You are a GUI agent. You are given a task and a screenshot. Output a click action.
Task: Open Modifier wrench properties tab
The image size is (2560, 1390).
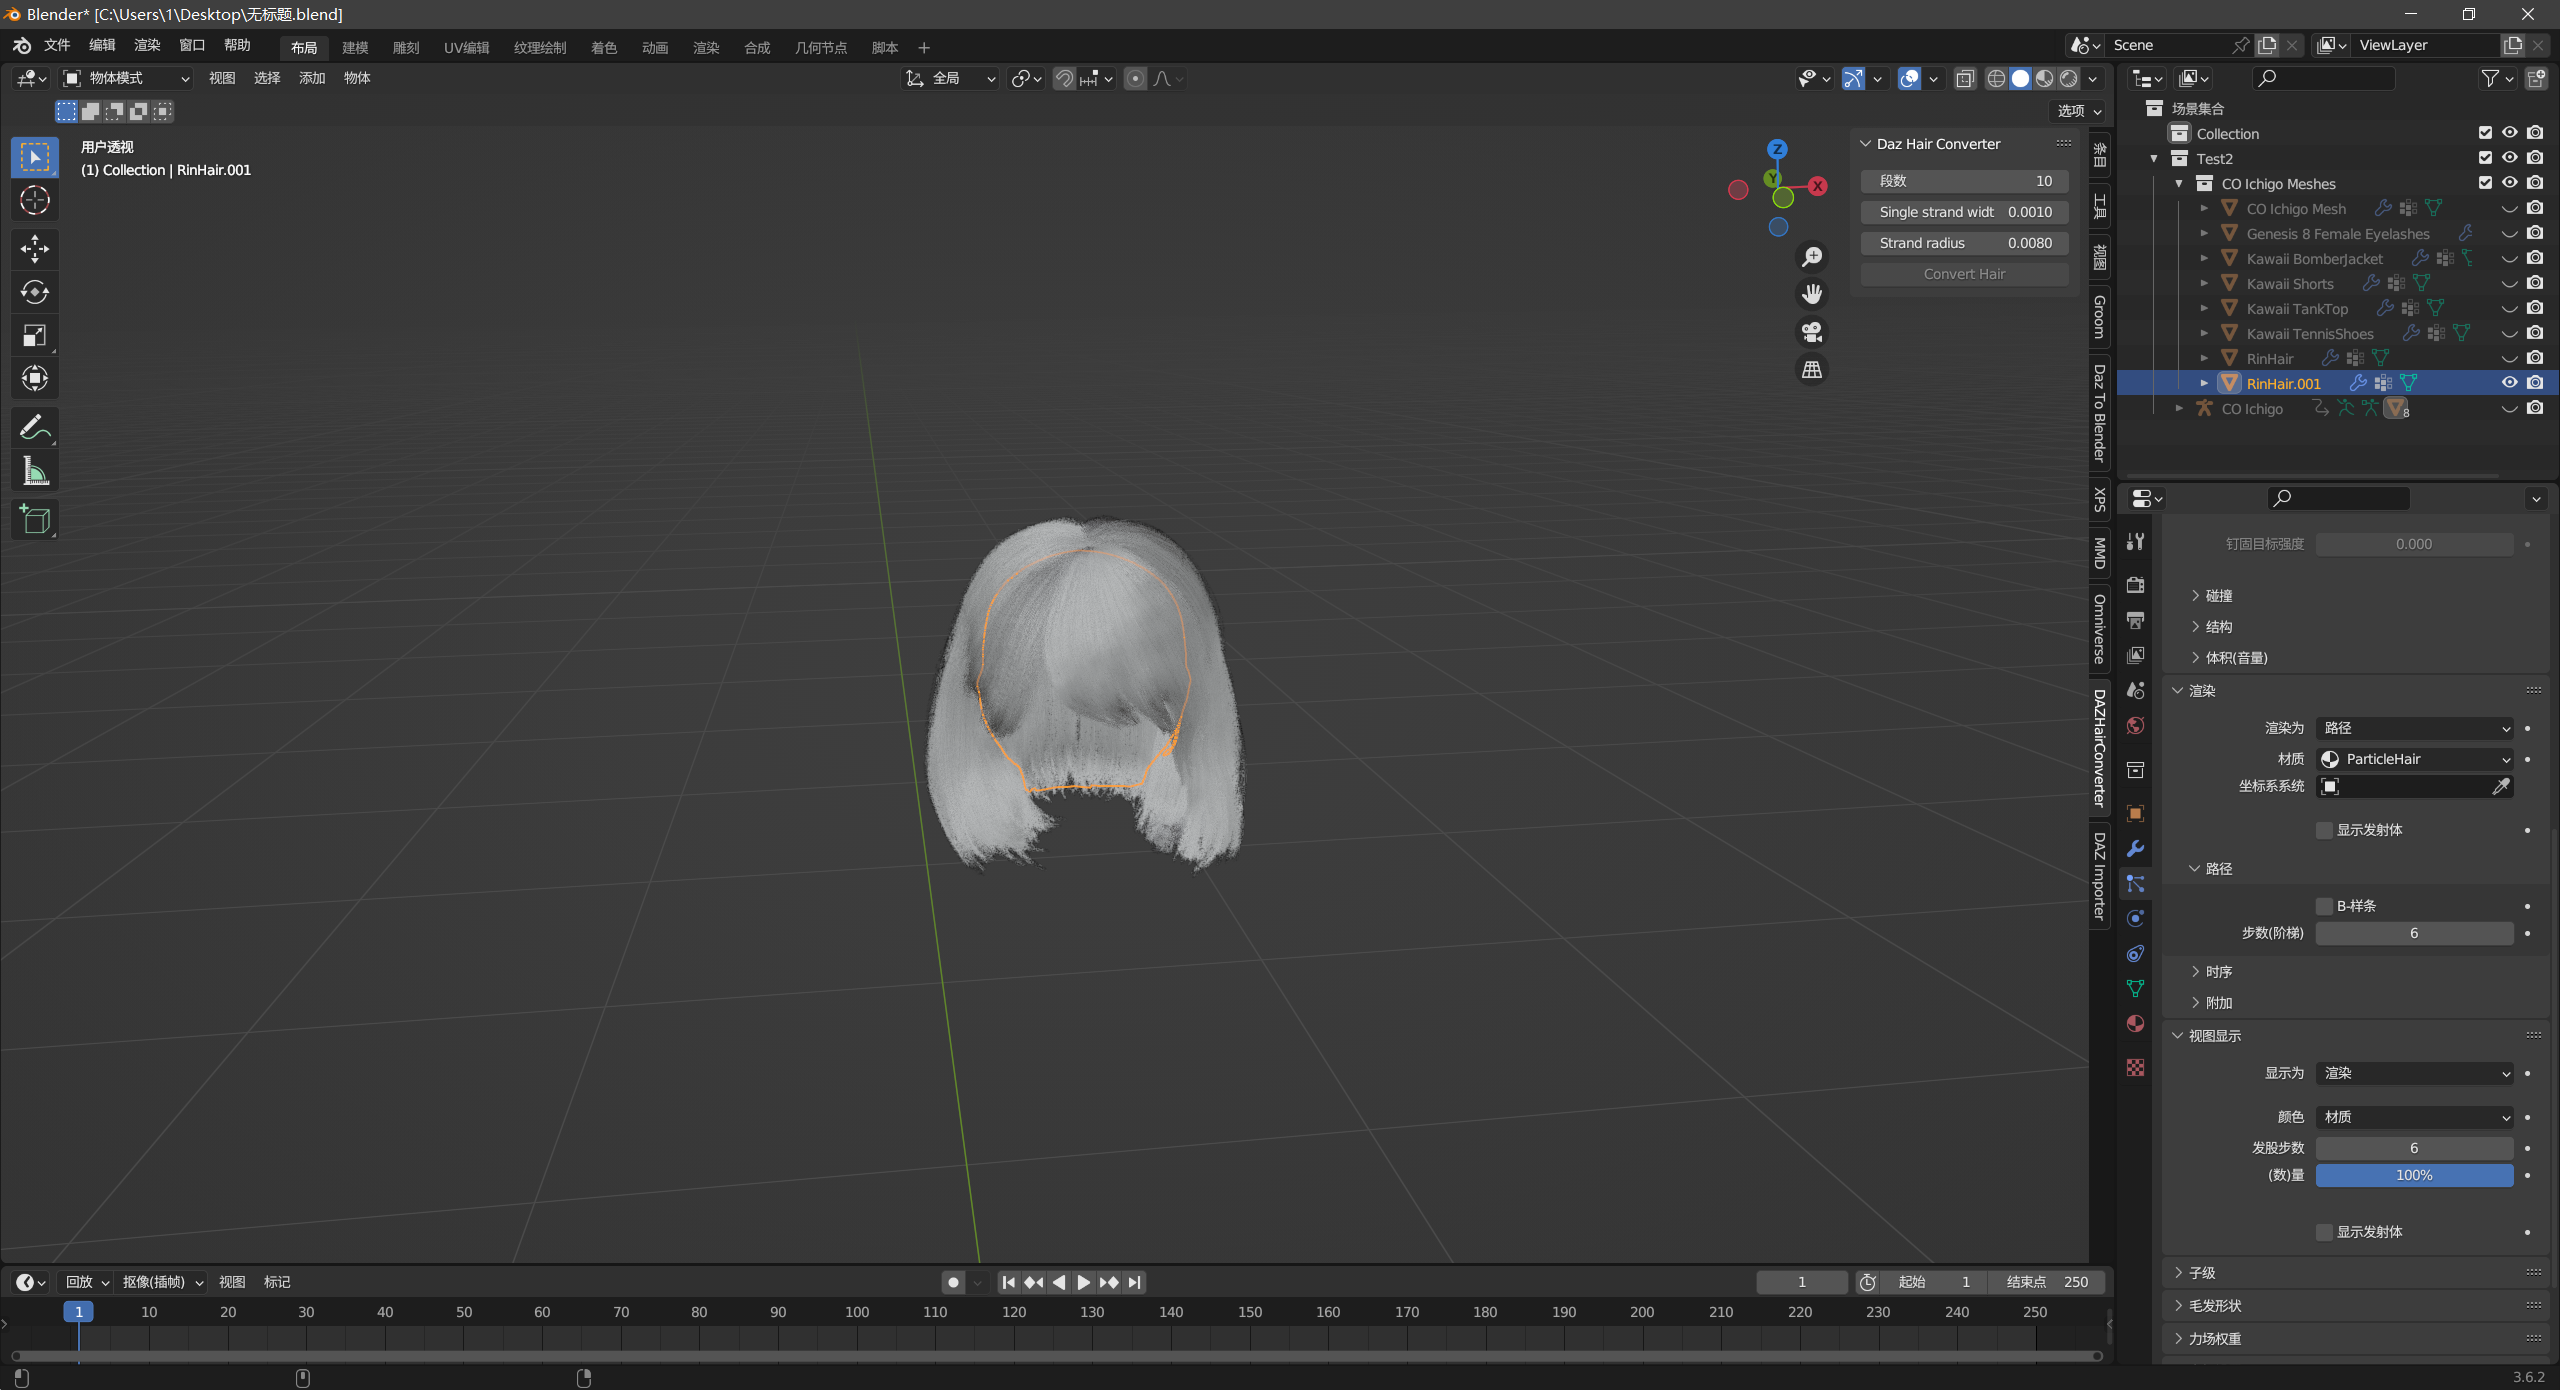2135,849
